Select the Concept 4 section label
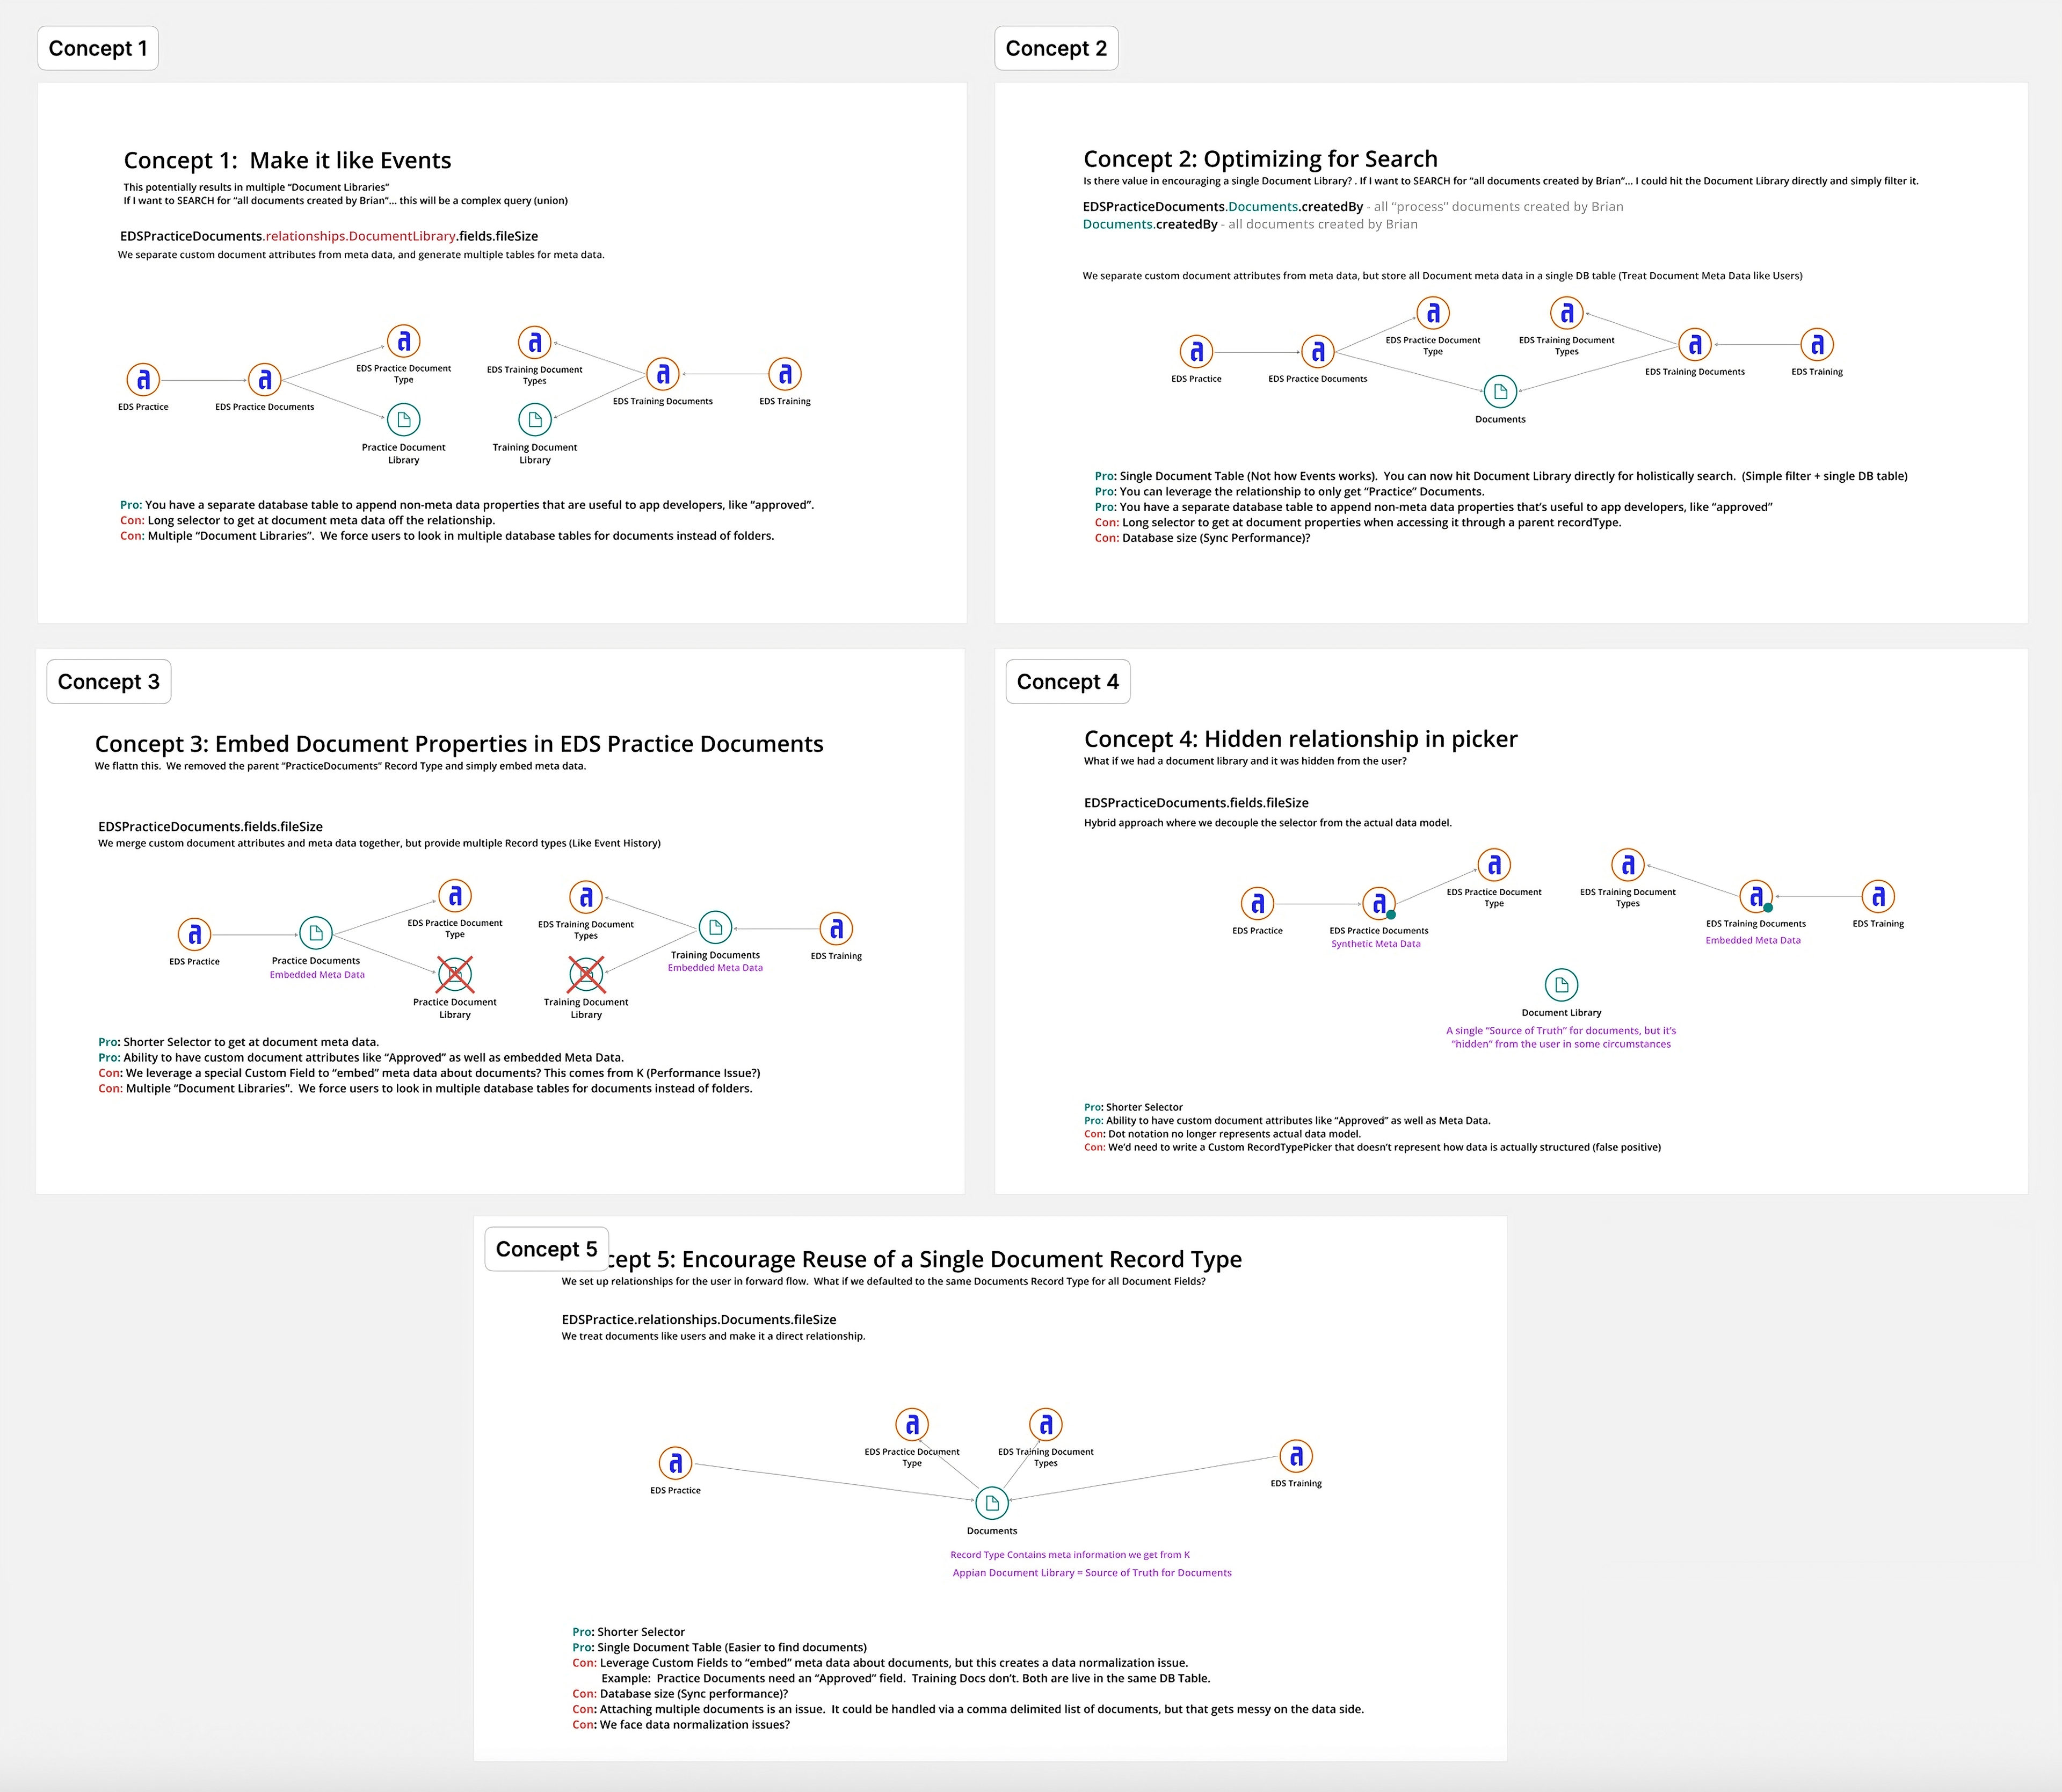 click(x=1068, y=681)
